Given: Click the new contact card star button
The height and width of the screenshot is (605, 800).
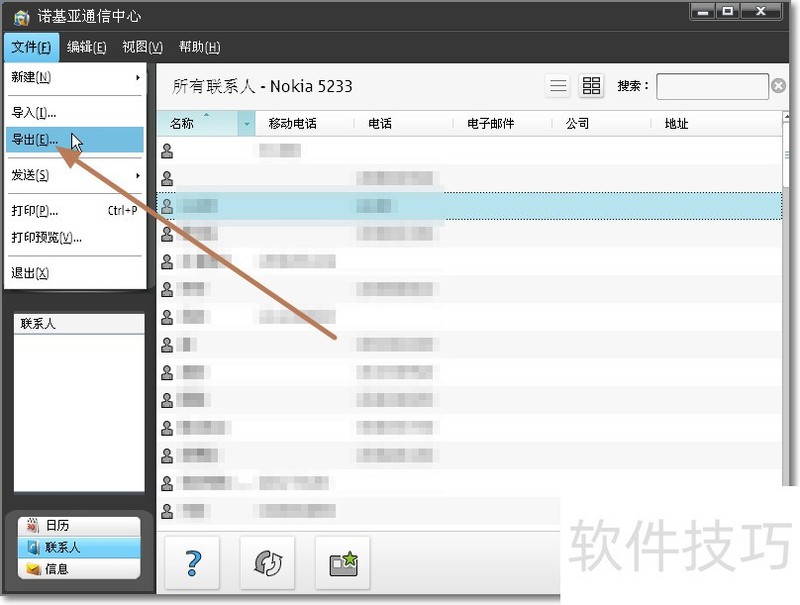Looking at the screenshot, I should point(342,563).
